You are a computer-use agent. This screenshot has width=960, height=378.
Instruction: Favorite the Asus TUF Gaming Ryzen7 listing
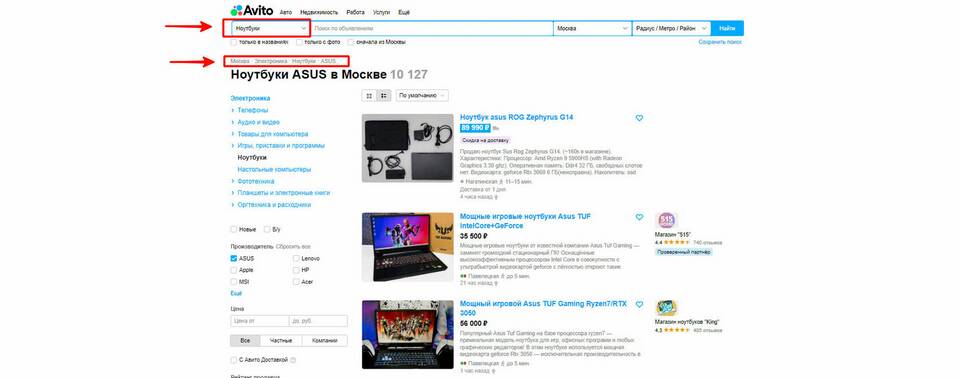coord(639,304)
